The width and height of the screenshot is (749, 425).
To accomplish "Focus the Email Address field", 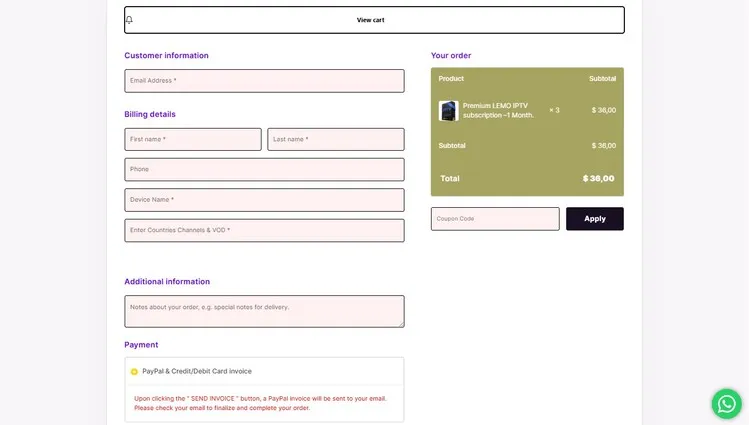I will (264, 81).
